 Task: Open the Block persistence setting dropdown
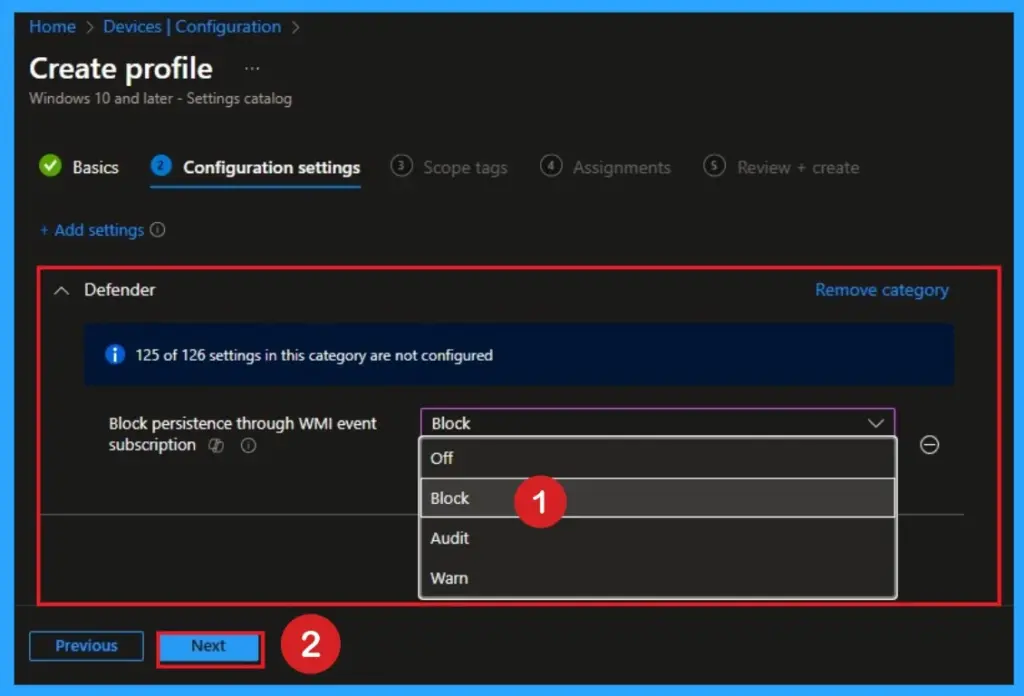tap(877, 423)
